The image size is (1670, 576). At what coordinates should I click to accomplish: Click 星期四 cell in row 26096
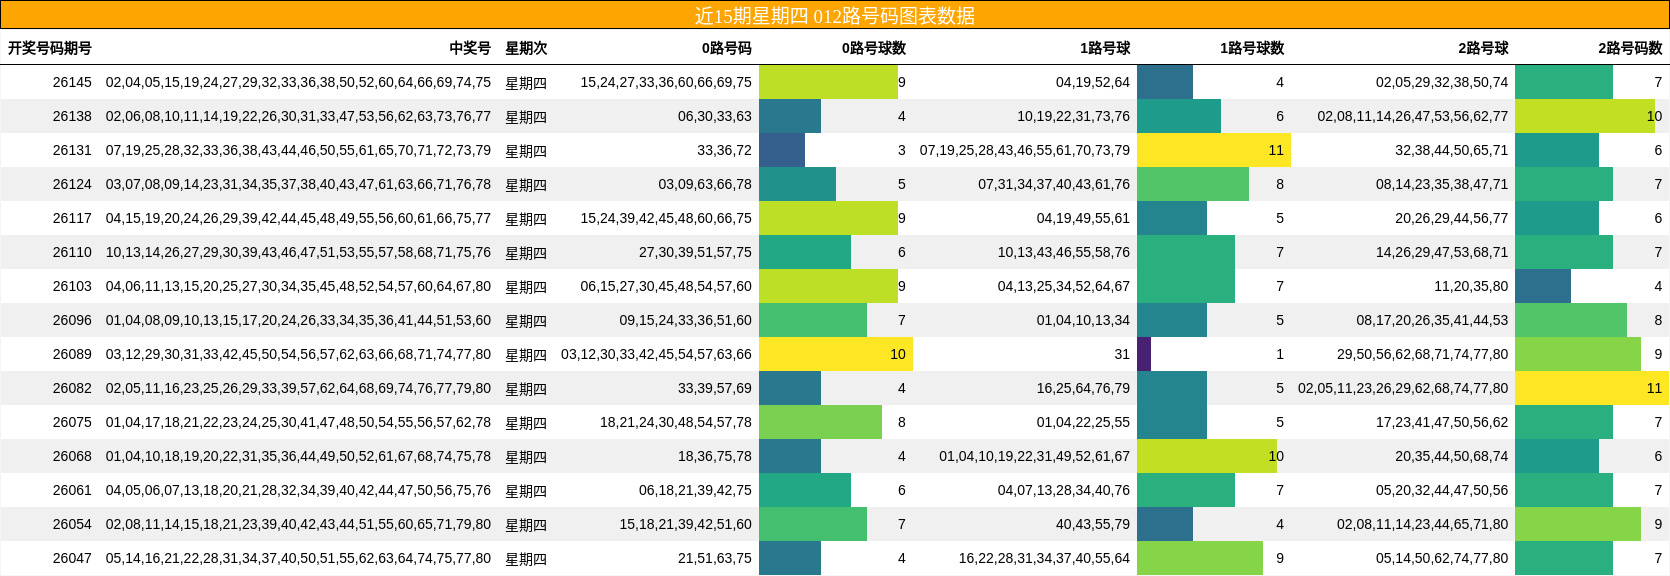[x=526, y=320]
